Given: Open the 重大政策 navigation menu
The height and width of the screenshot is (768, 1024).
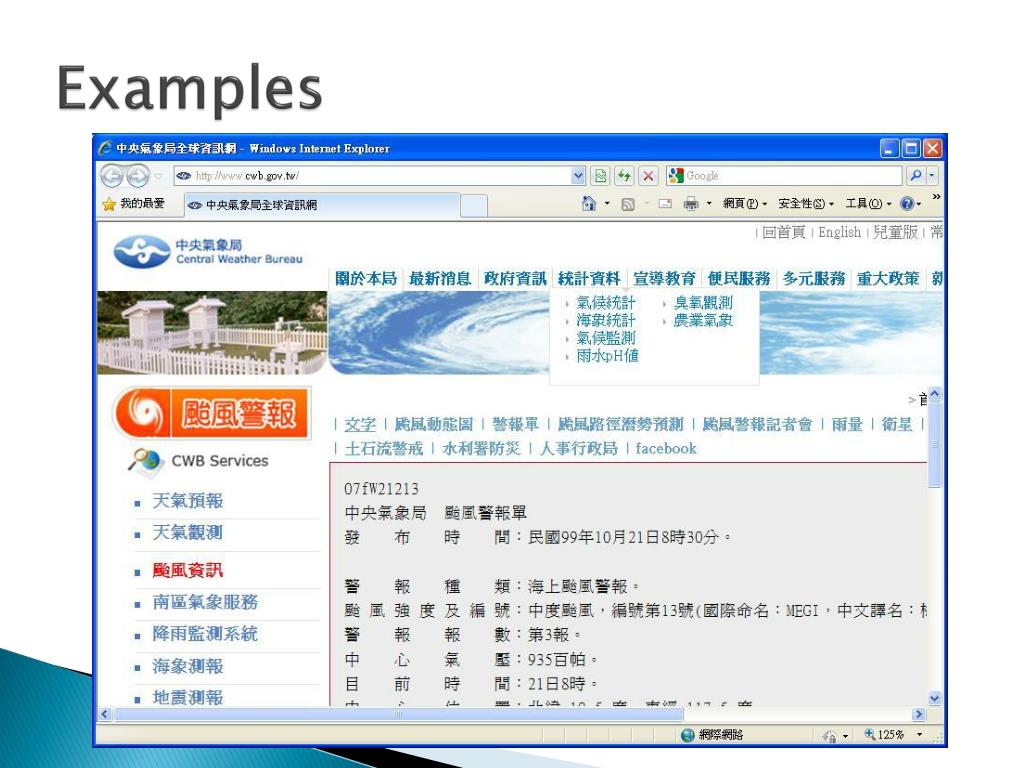Looking at the screenshot, I should [x=889, y=279].
